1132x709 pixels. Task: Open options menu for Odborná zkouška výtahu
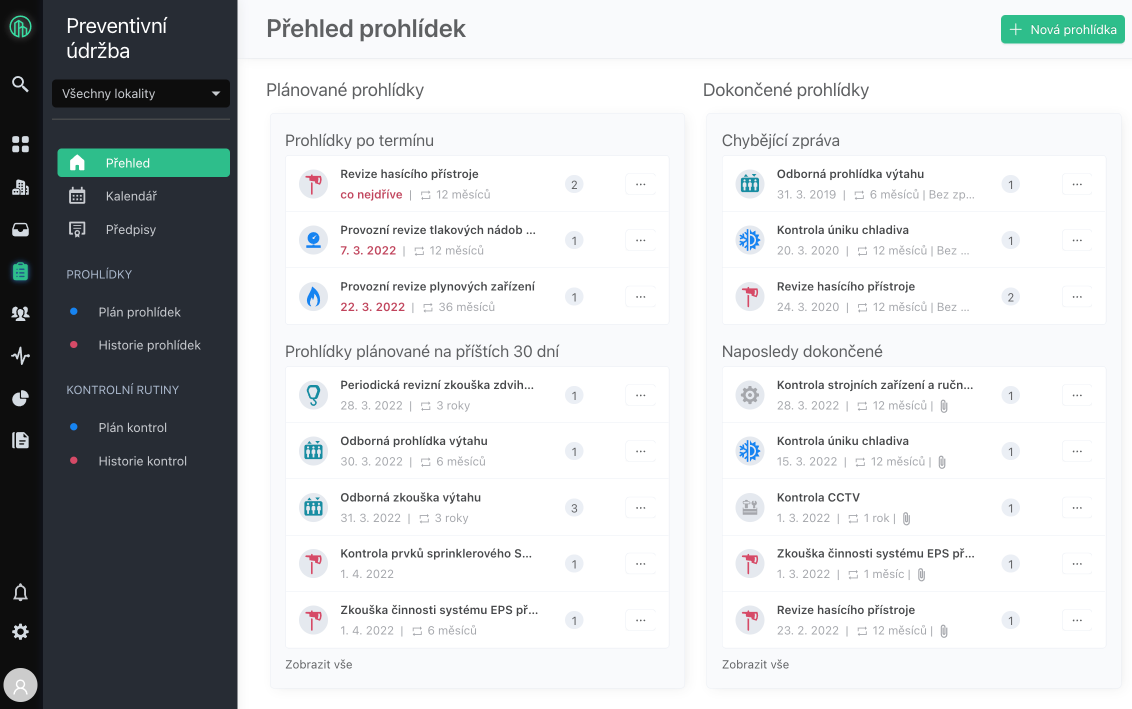[641, 507]
